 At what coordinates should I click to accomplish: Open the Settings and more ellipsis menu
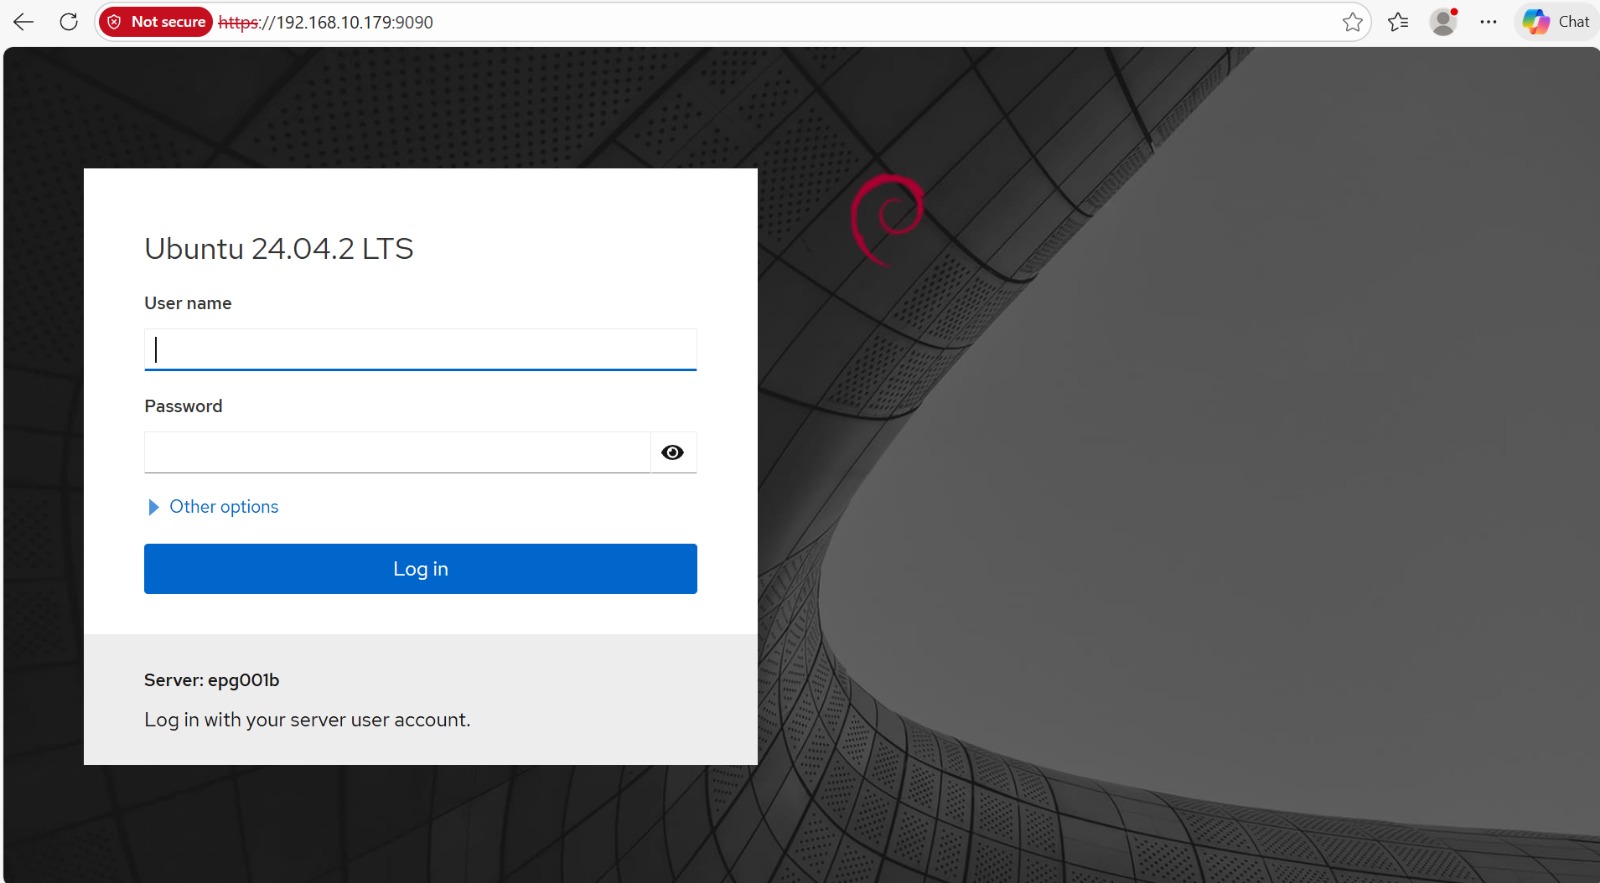1488,22
